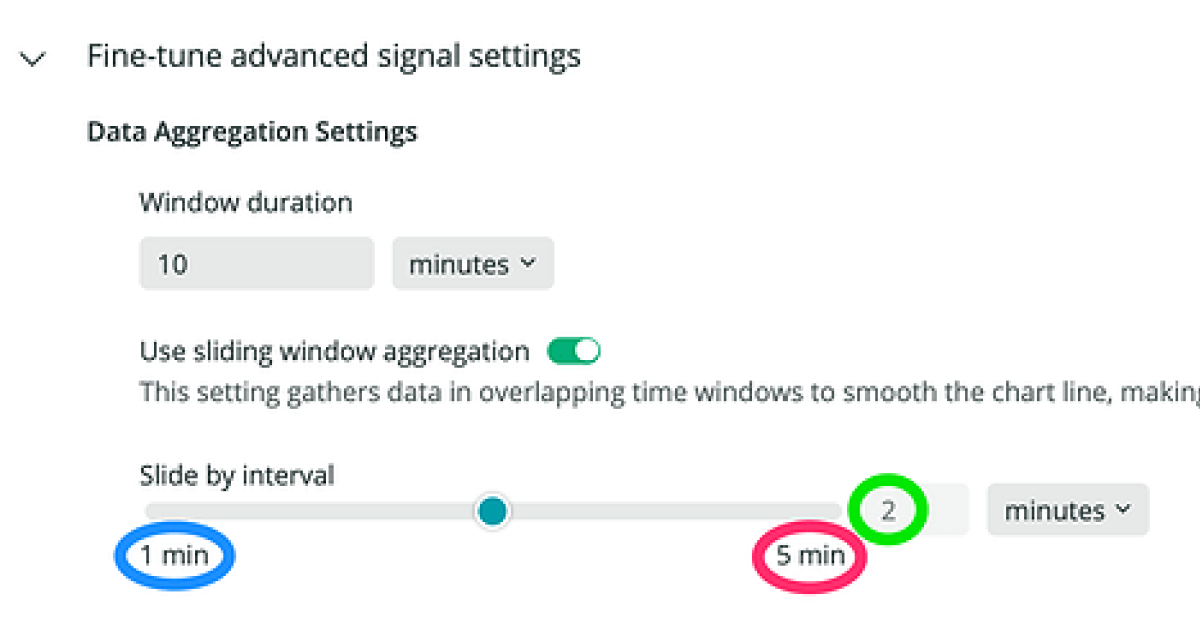Click the 5 min label near the slider
This screenshot has width=1200, height=630.
pos(808,555)
